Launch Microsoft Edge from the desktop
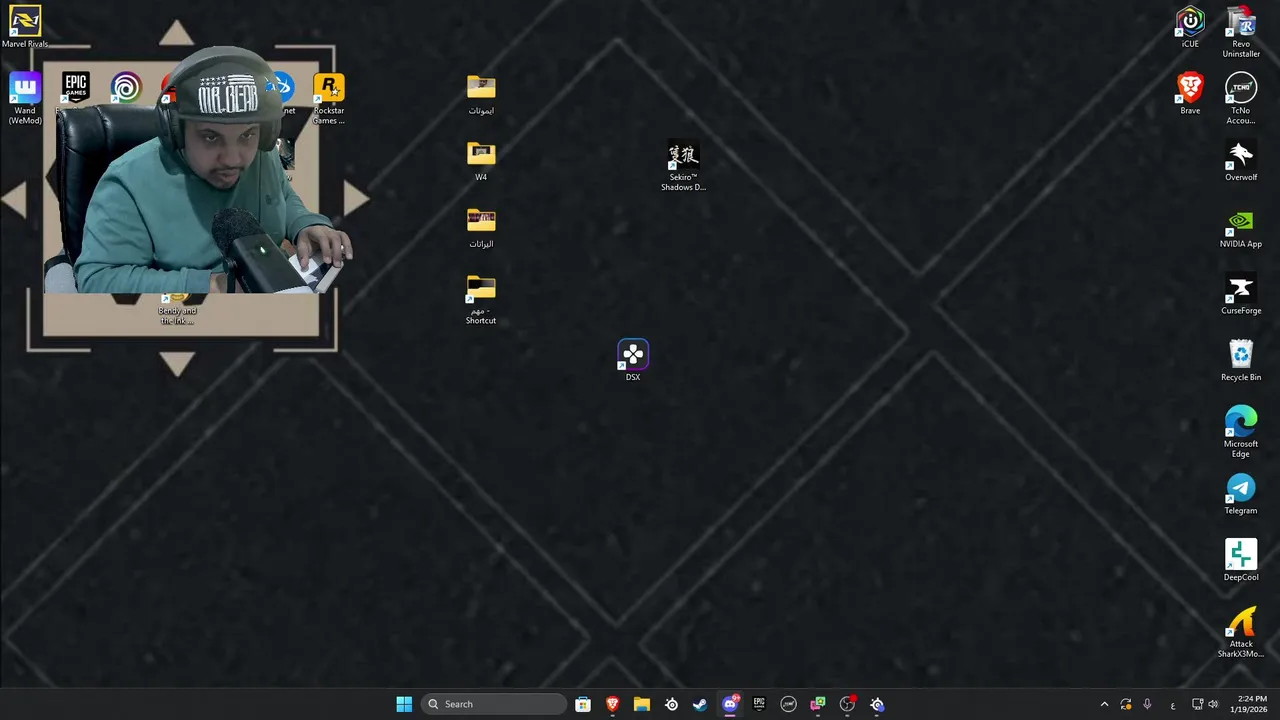Image resolution: width=1280 pixels, height=720 pixels. coord(1241,432)
